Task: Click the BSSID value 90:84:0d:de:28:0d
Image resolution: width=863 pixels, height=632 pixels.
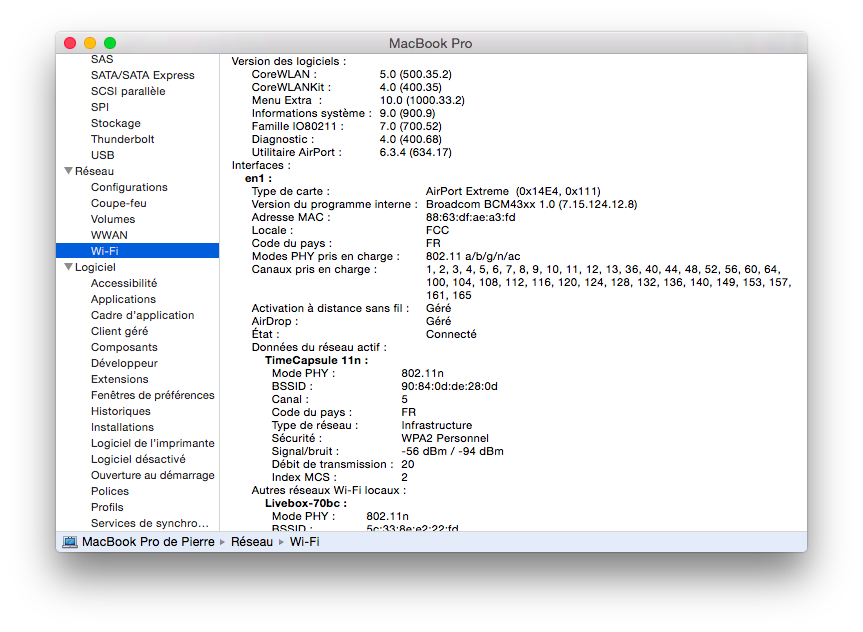Action: coord(449,386)
